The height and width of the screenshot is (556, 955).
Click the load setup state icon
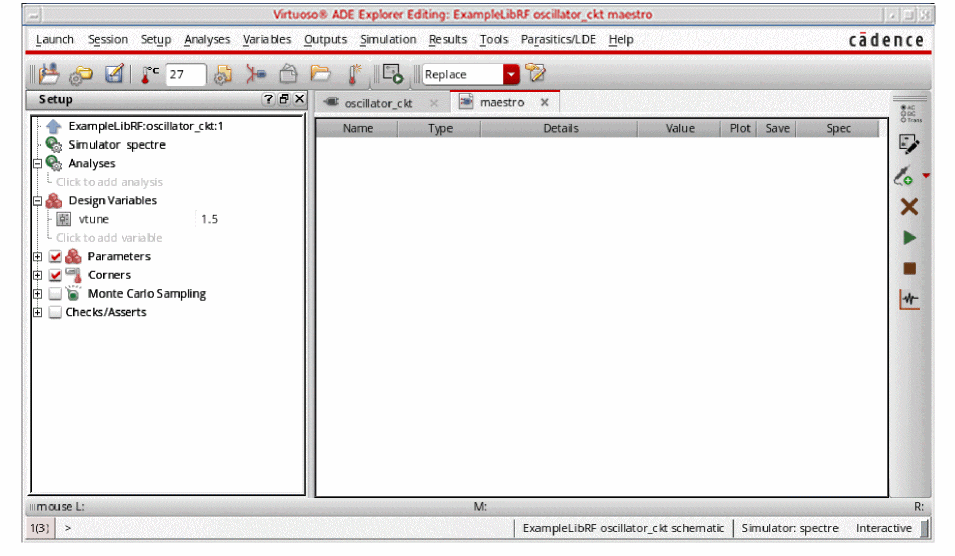coord(49,74)
